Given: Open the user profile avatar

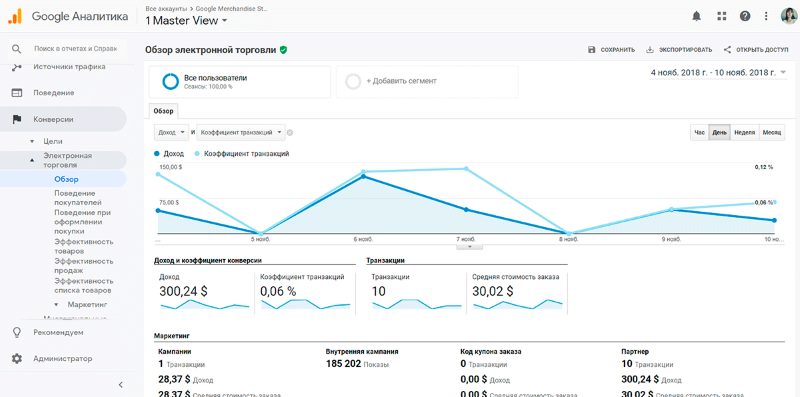Looking at the screenshot, I should click(789, 16).
